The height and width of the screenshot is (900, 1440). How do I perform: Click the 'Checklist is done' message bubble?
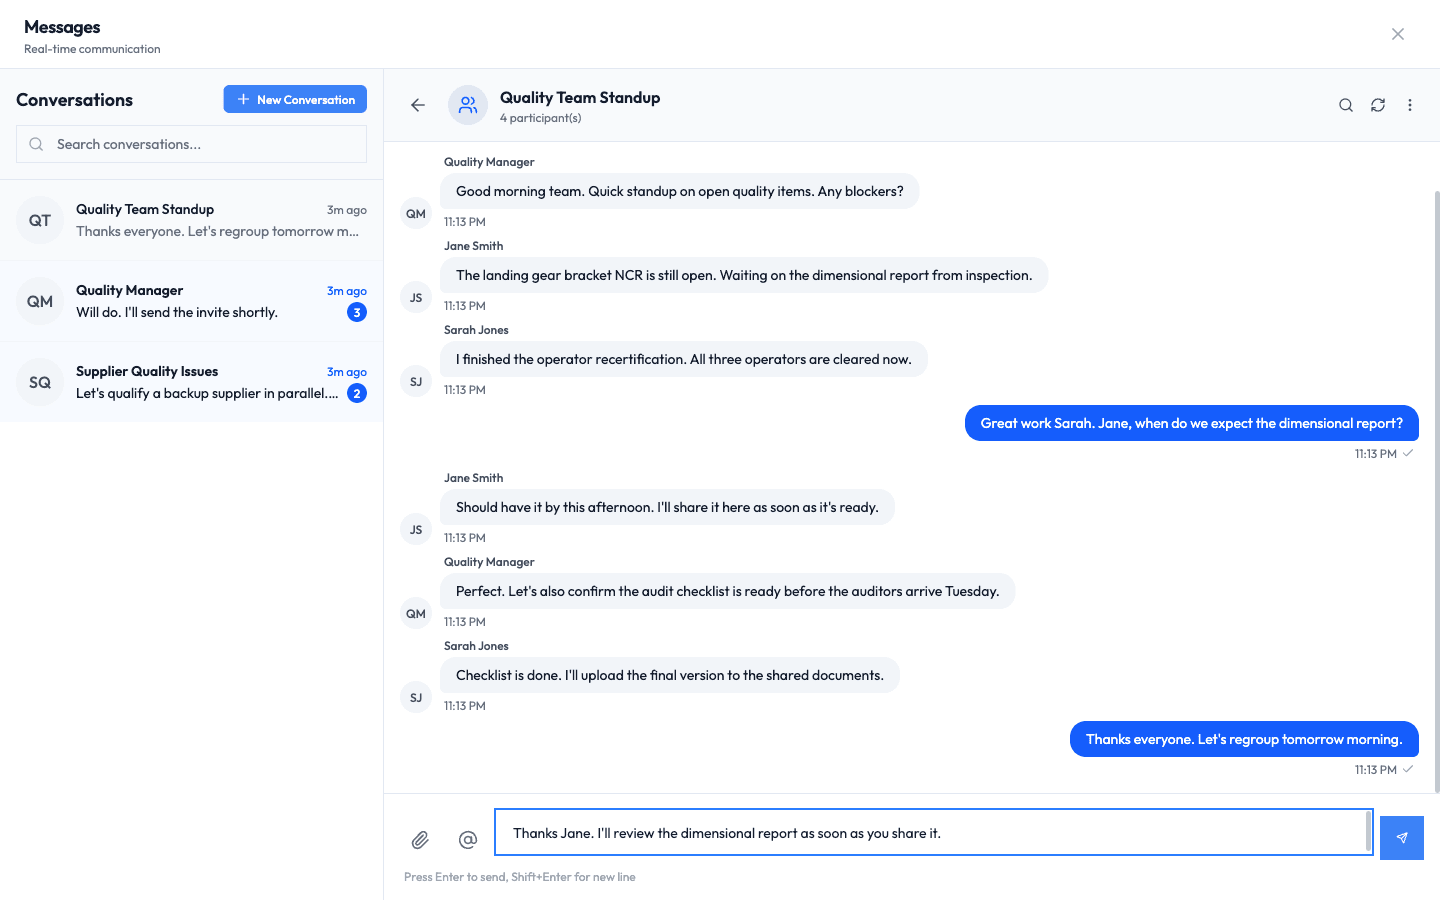670,675
